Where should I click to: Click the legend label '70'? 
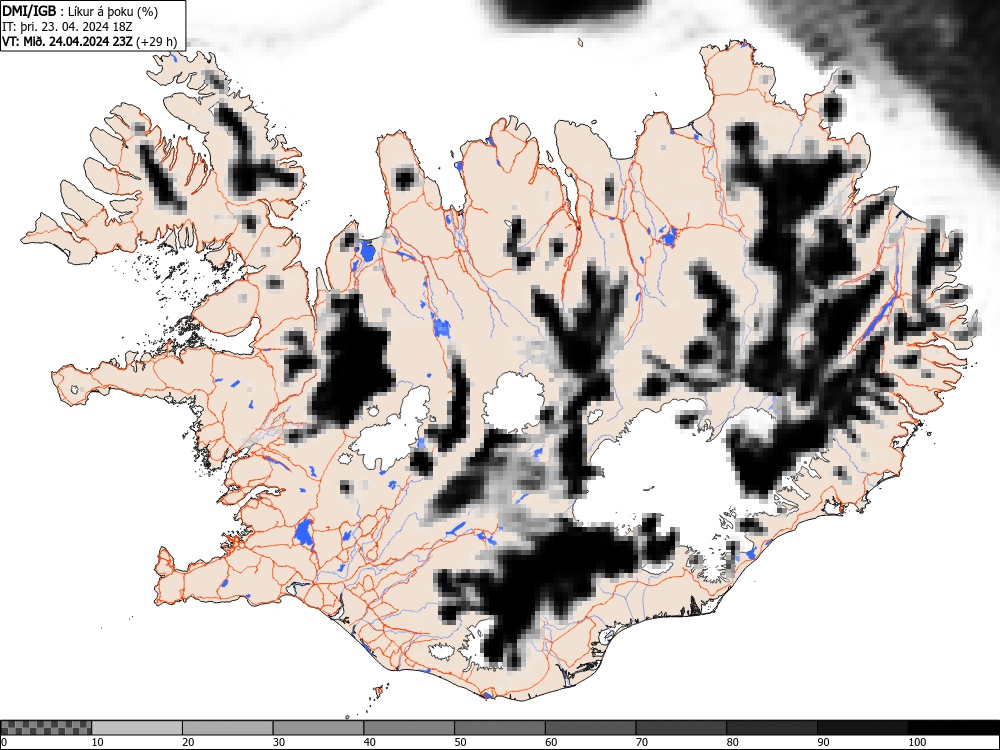[642, 742]
